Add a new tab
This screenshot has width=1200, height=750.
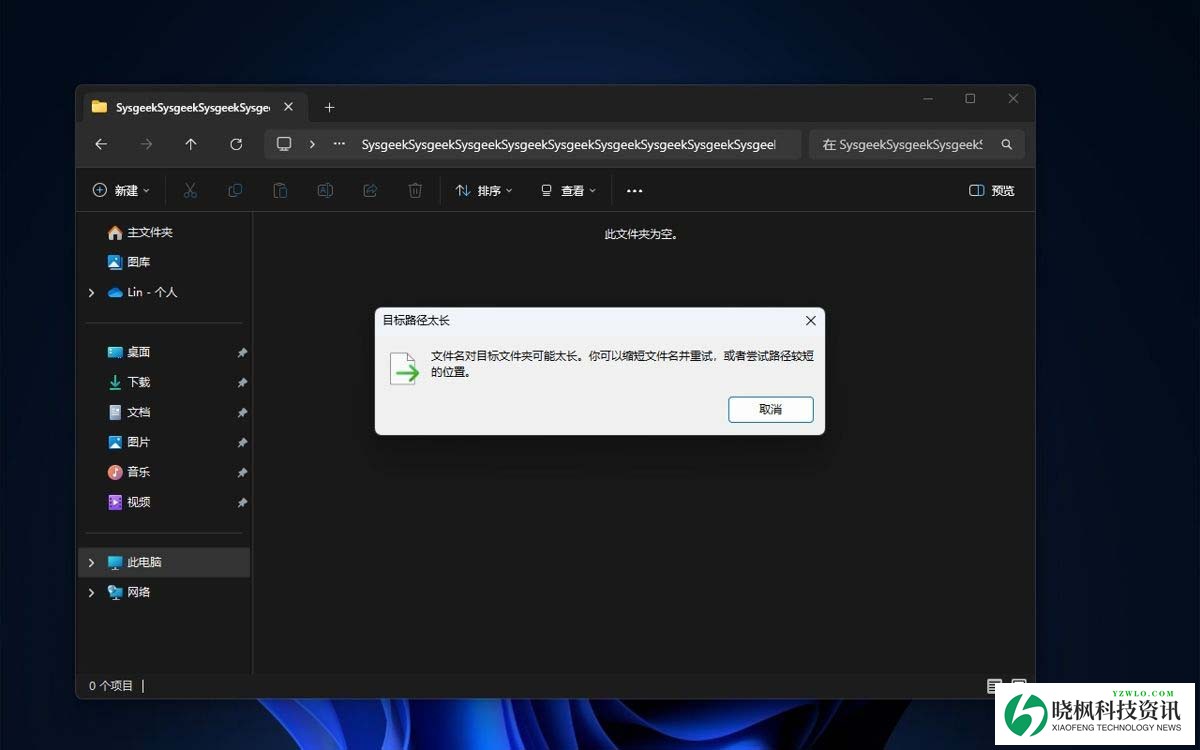[x=329, y=107]
